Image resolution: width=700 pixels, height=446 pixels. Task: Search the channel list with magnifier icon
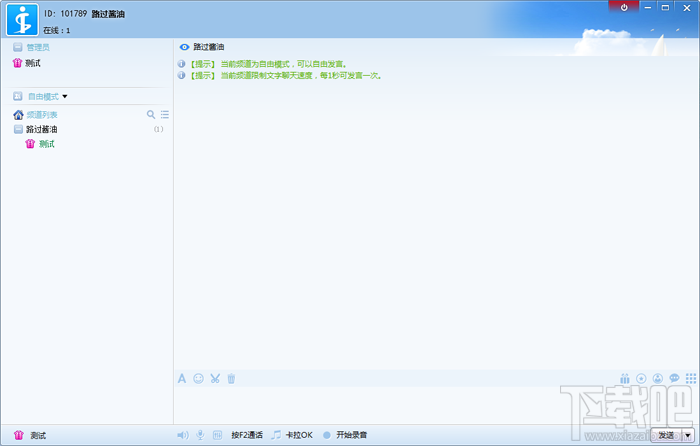click(x=151, y=114)
